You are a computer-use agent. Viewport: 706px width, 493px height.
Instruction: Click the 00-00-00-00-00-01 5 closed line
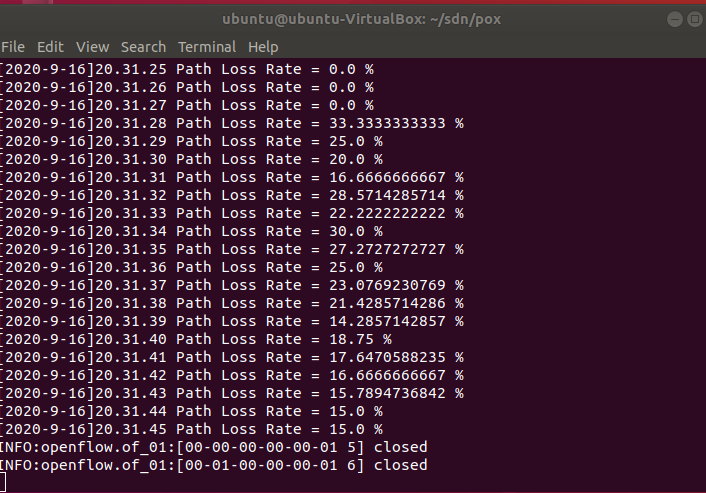click(214, 448)
